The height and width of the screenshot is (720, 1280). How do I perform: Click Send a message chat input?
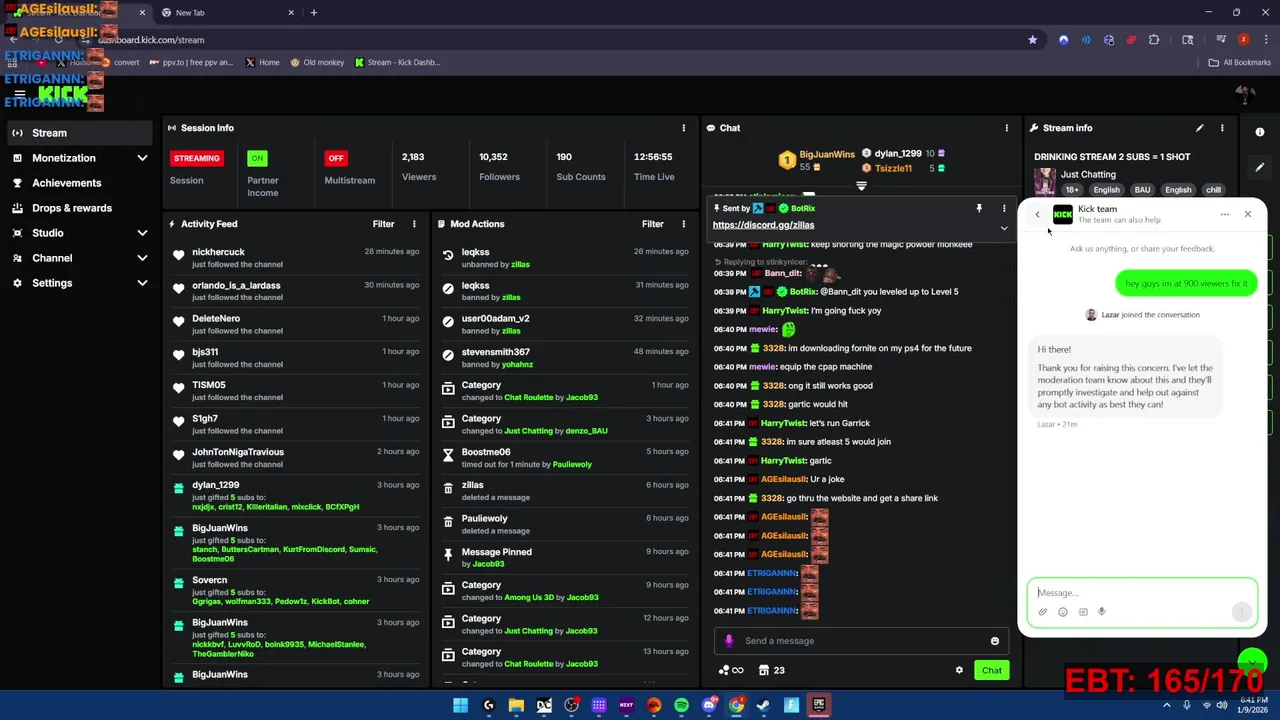pyautogui.click(x=860, y=641)
